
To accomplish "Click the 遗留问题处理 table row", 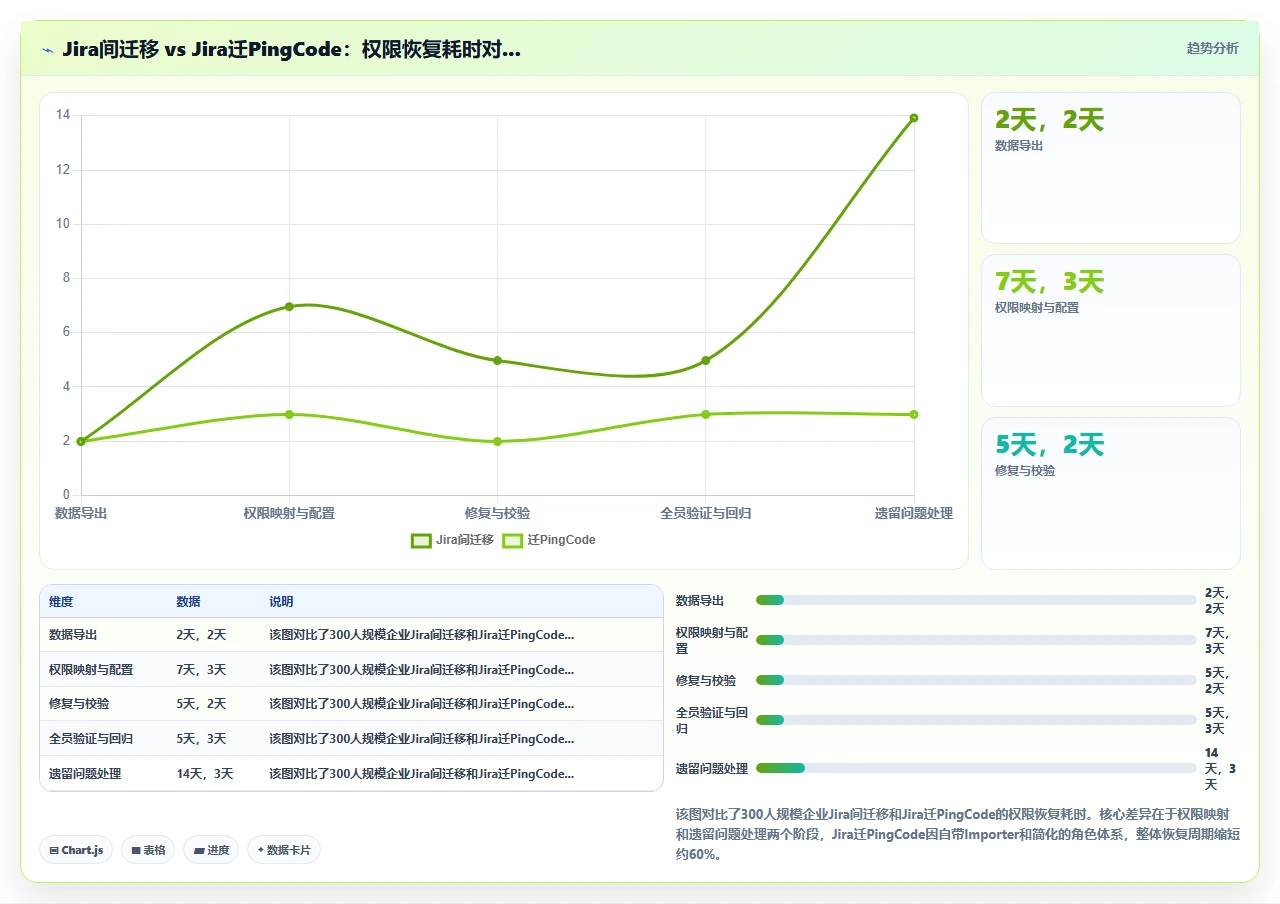I will (351, 773).
